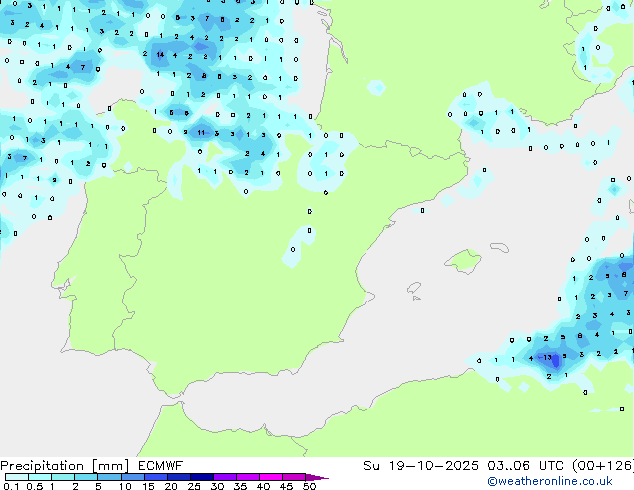The height and width of the screenshot is (490, 634).
Task: Click the 25–30 mm legend color swatch
Action: [201, 477]
